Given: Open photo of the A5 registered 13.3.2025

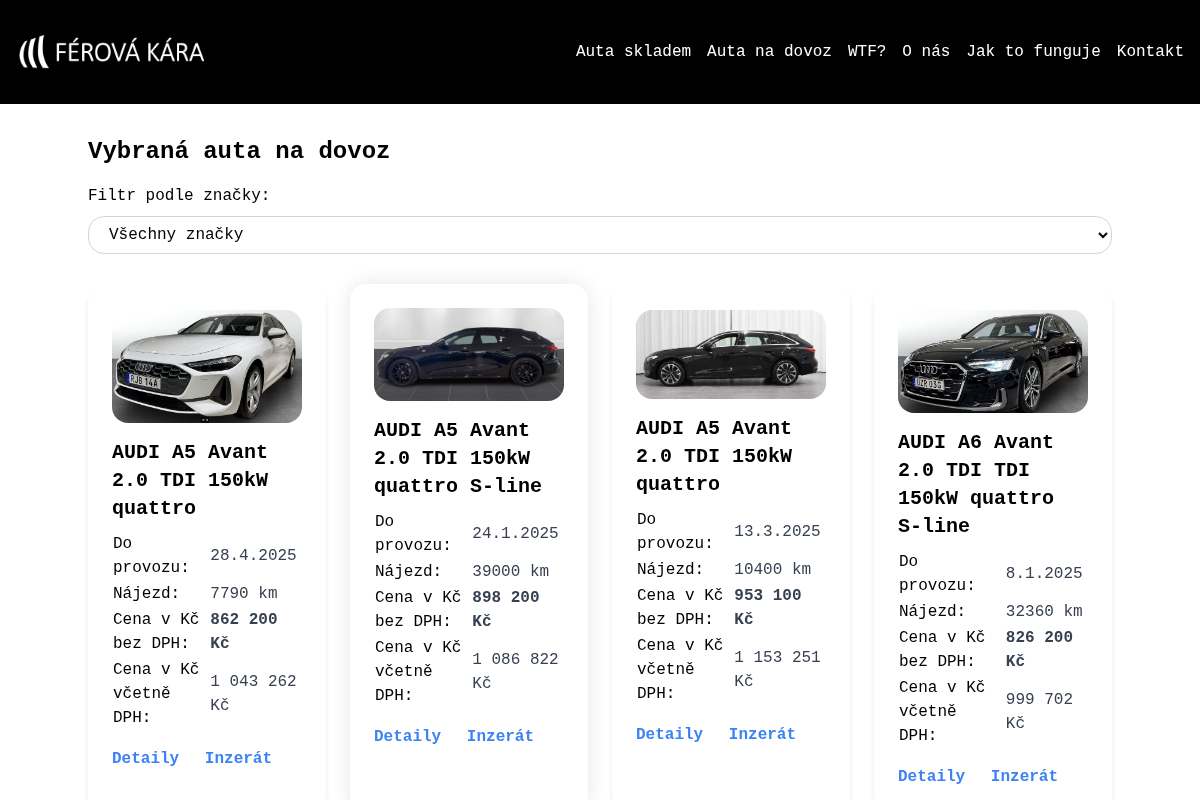Looking at the screenshot, I should pos(731,354).
